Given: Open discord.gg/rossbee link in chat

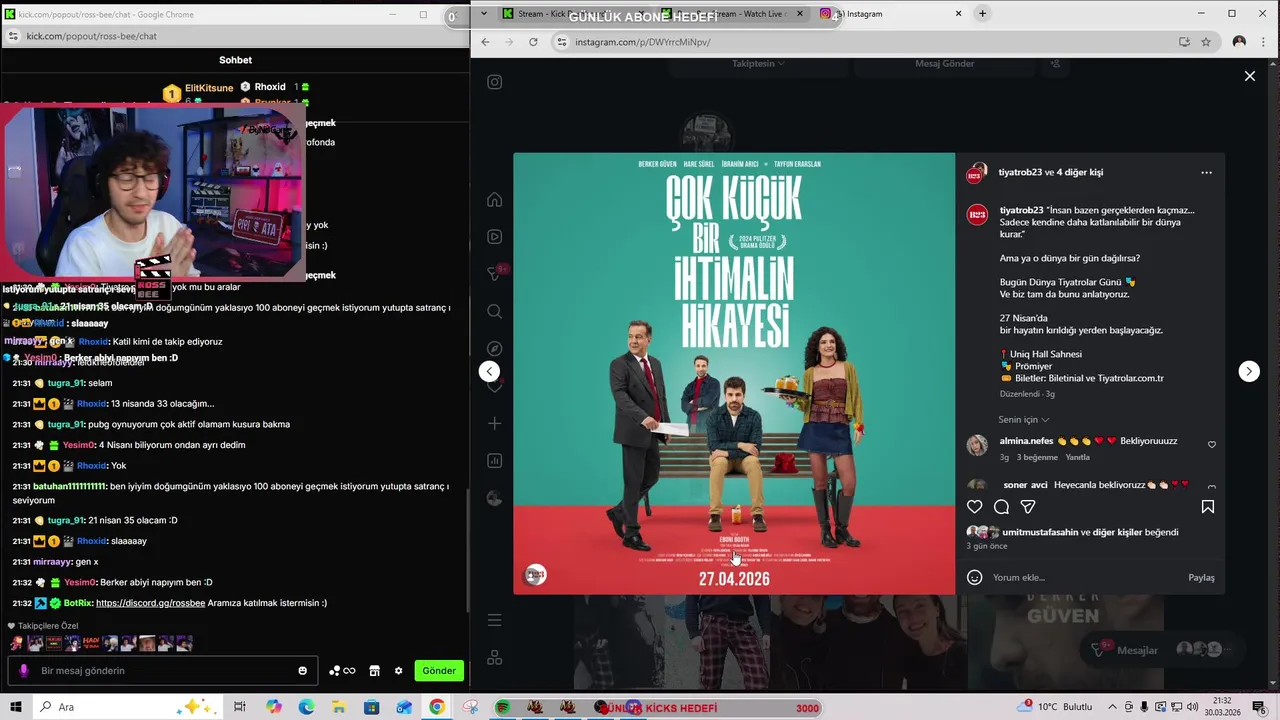Looking at the screenshot, I should [150, 603].
